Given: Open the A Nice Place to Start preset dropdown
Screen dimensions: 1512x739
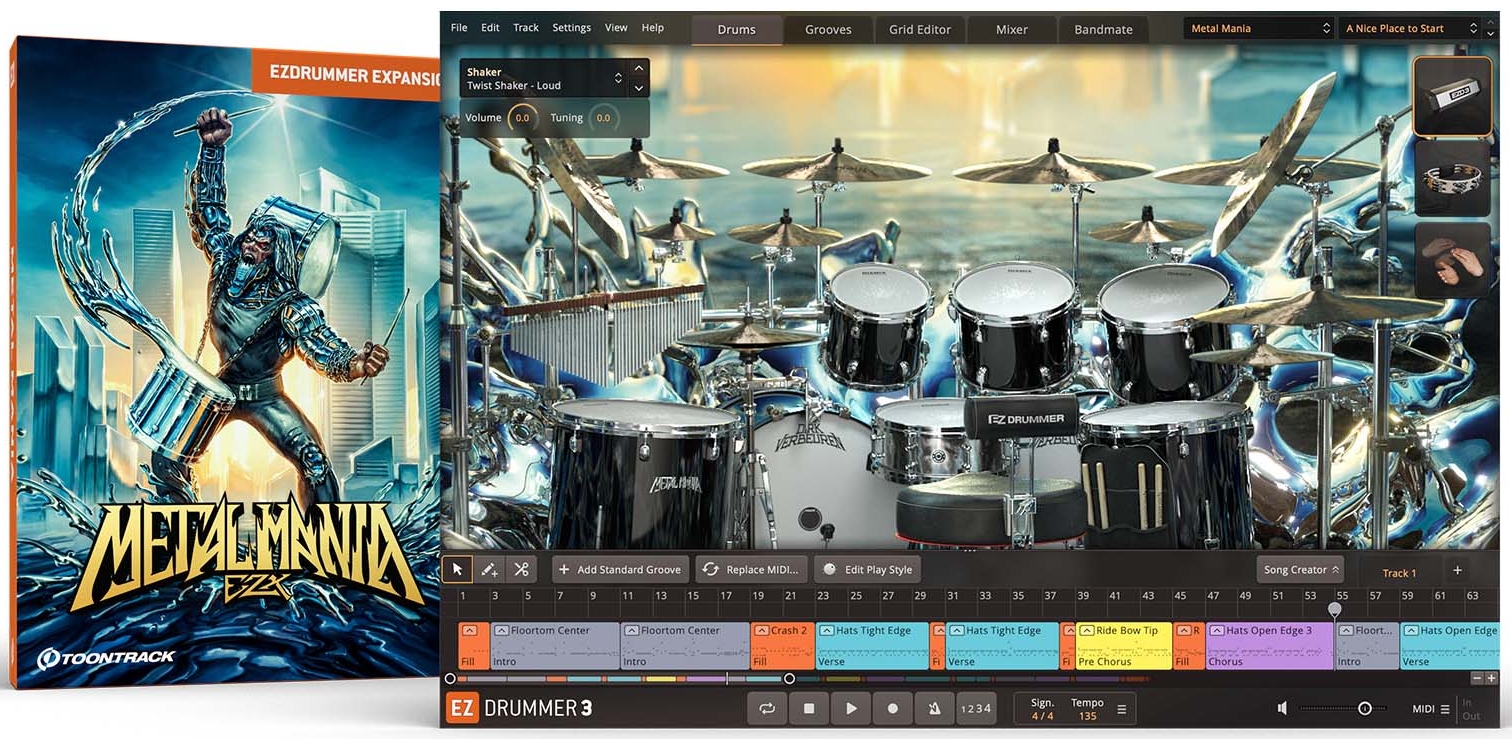Looking at the screenshot, I should pos(1409,28).
